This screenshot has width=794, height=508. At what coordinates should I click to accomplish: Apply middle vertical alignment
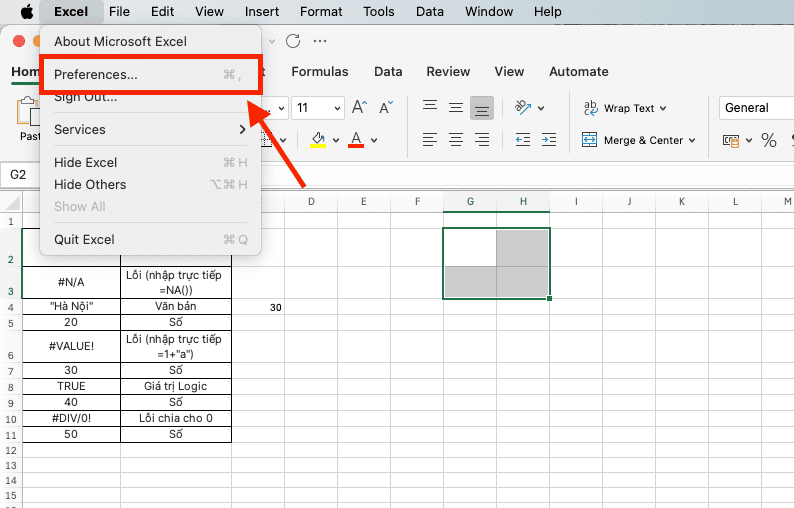pyautogui.click(x=456, y=107)
